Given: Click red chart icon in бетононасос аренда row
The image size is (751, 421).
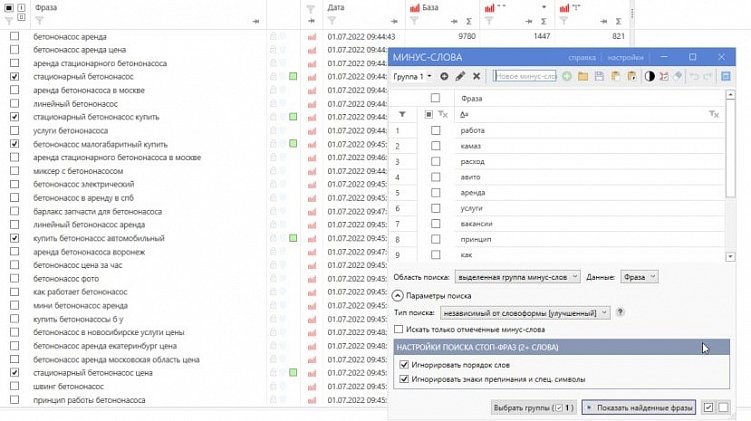Looking at the screenshot, I should click(x=312, y=37).
